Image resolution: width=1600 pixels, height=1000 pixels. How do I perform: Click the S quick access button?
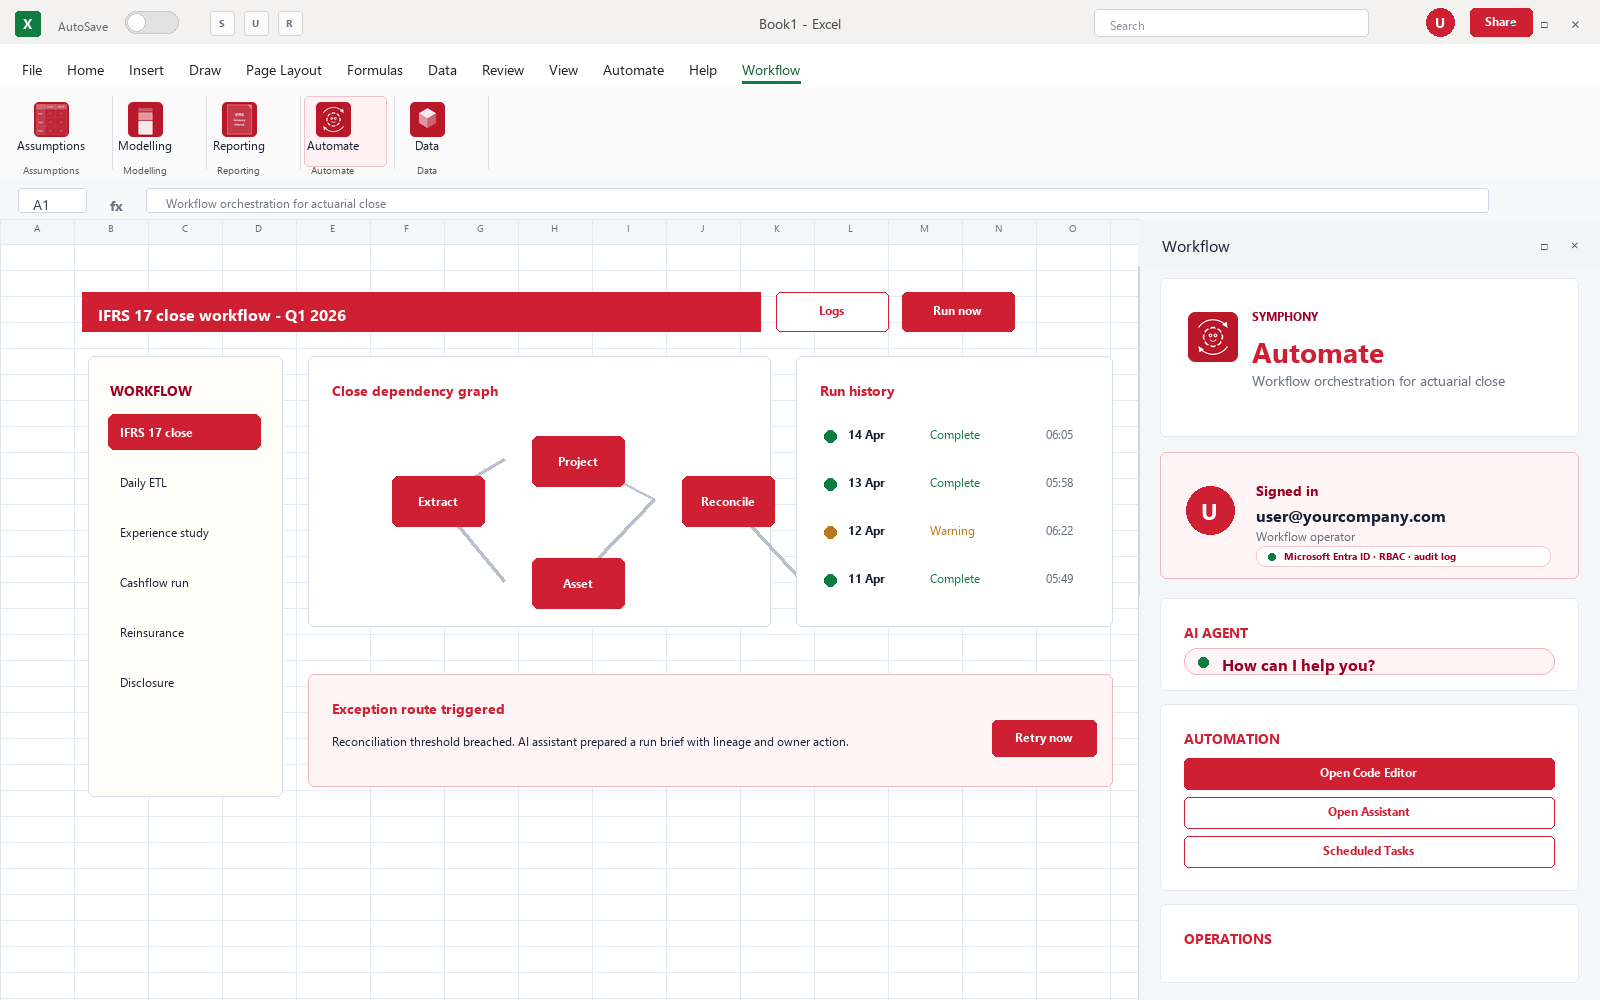point(222,23)
